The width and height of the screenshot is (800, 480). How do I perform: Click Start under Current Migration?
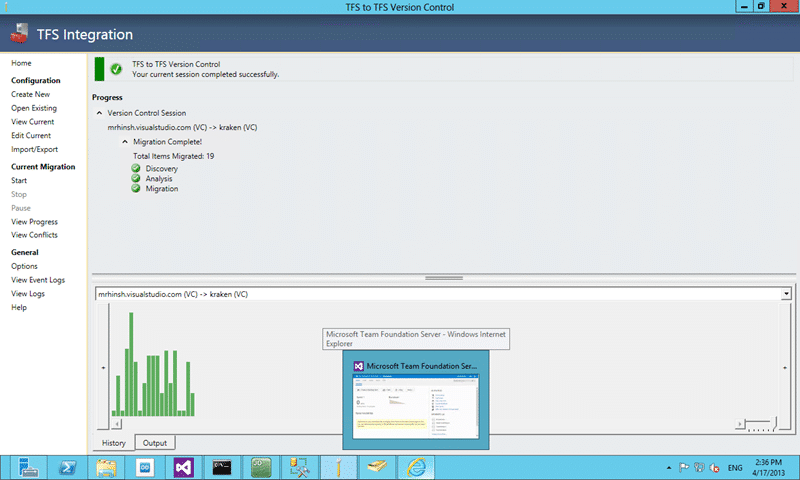19,180
